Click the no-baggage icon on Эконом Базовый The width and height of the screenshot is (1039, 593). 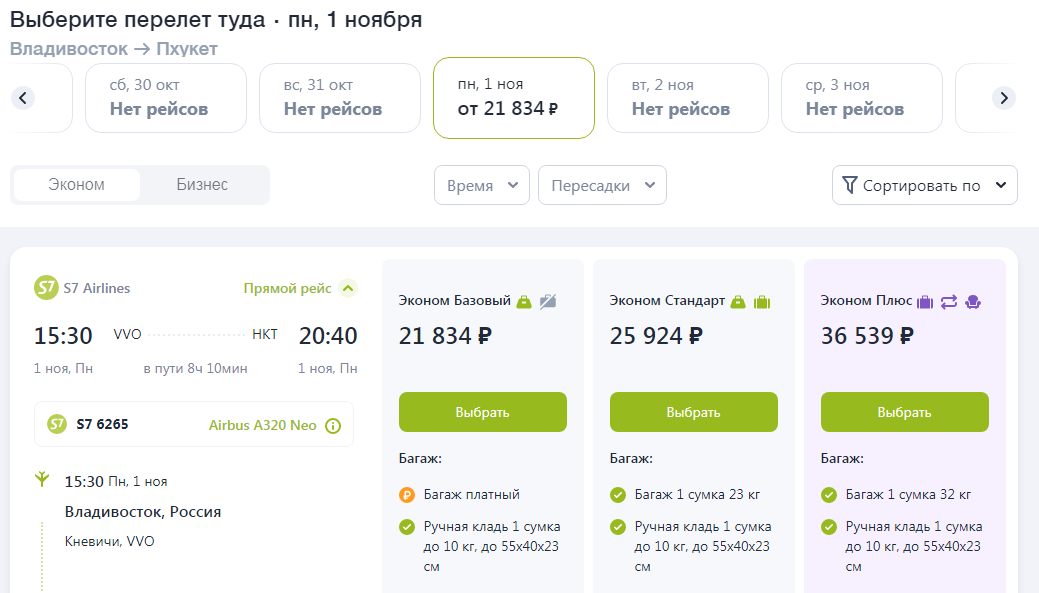[x=547, y=301]
